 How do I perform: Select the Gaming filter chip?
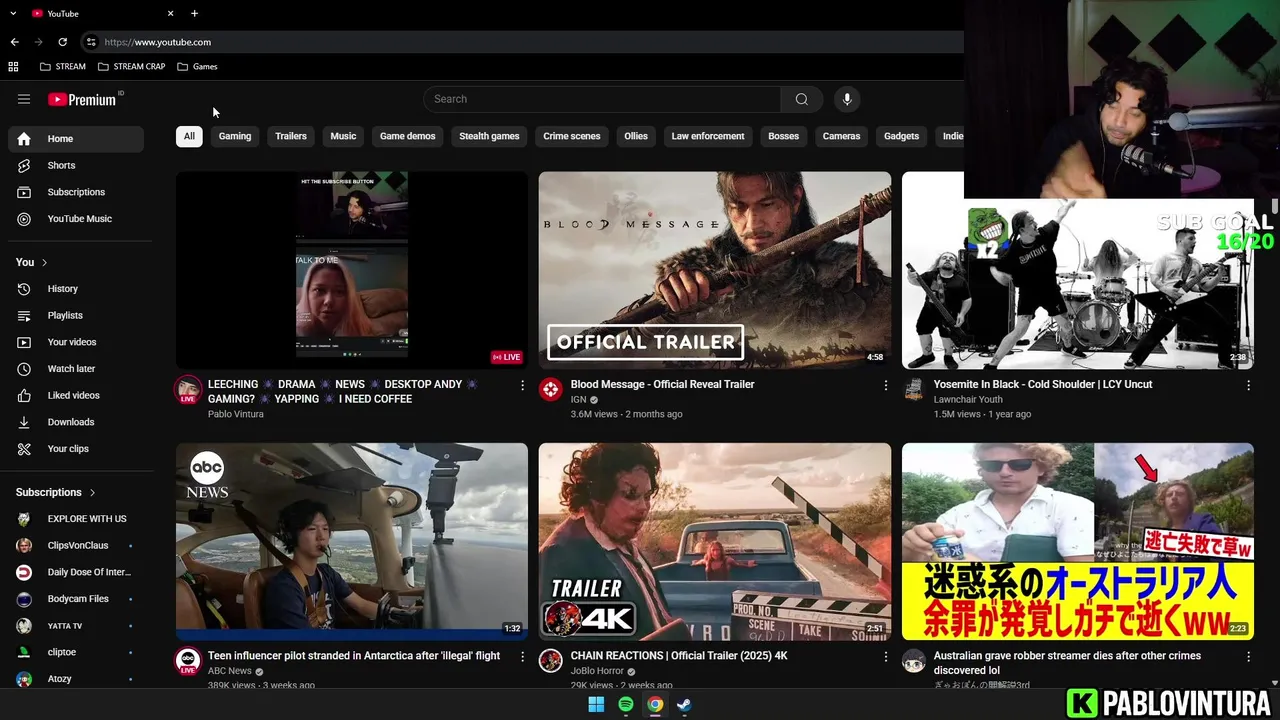point(235,136)
